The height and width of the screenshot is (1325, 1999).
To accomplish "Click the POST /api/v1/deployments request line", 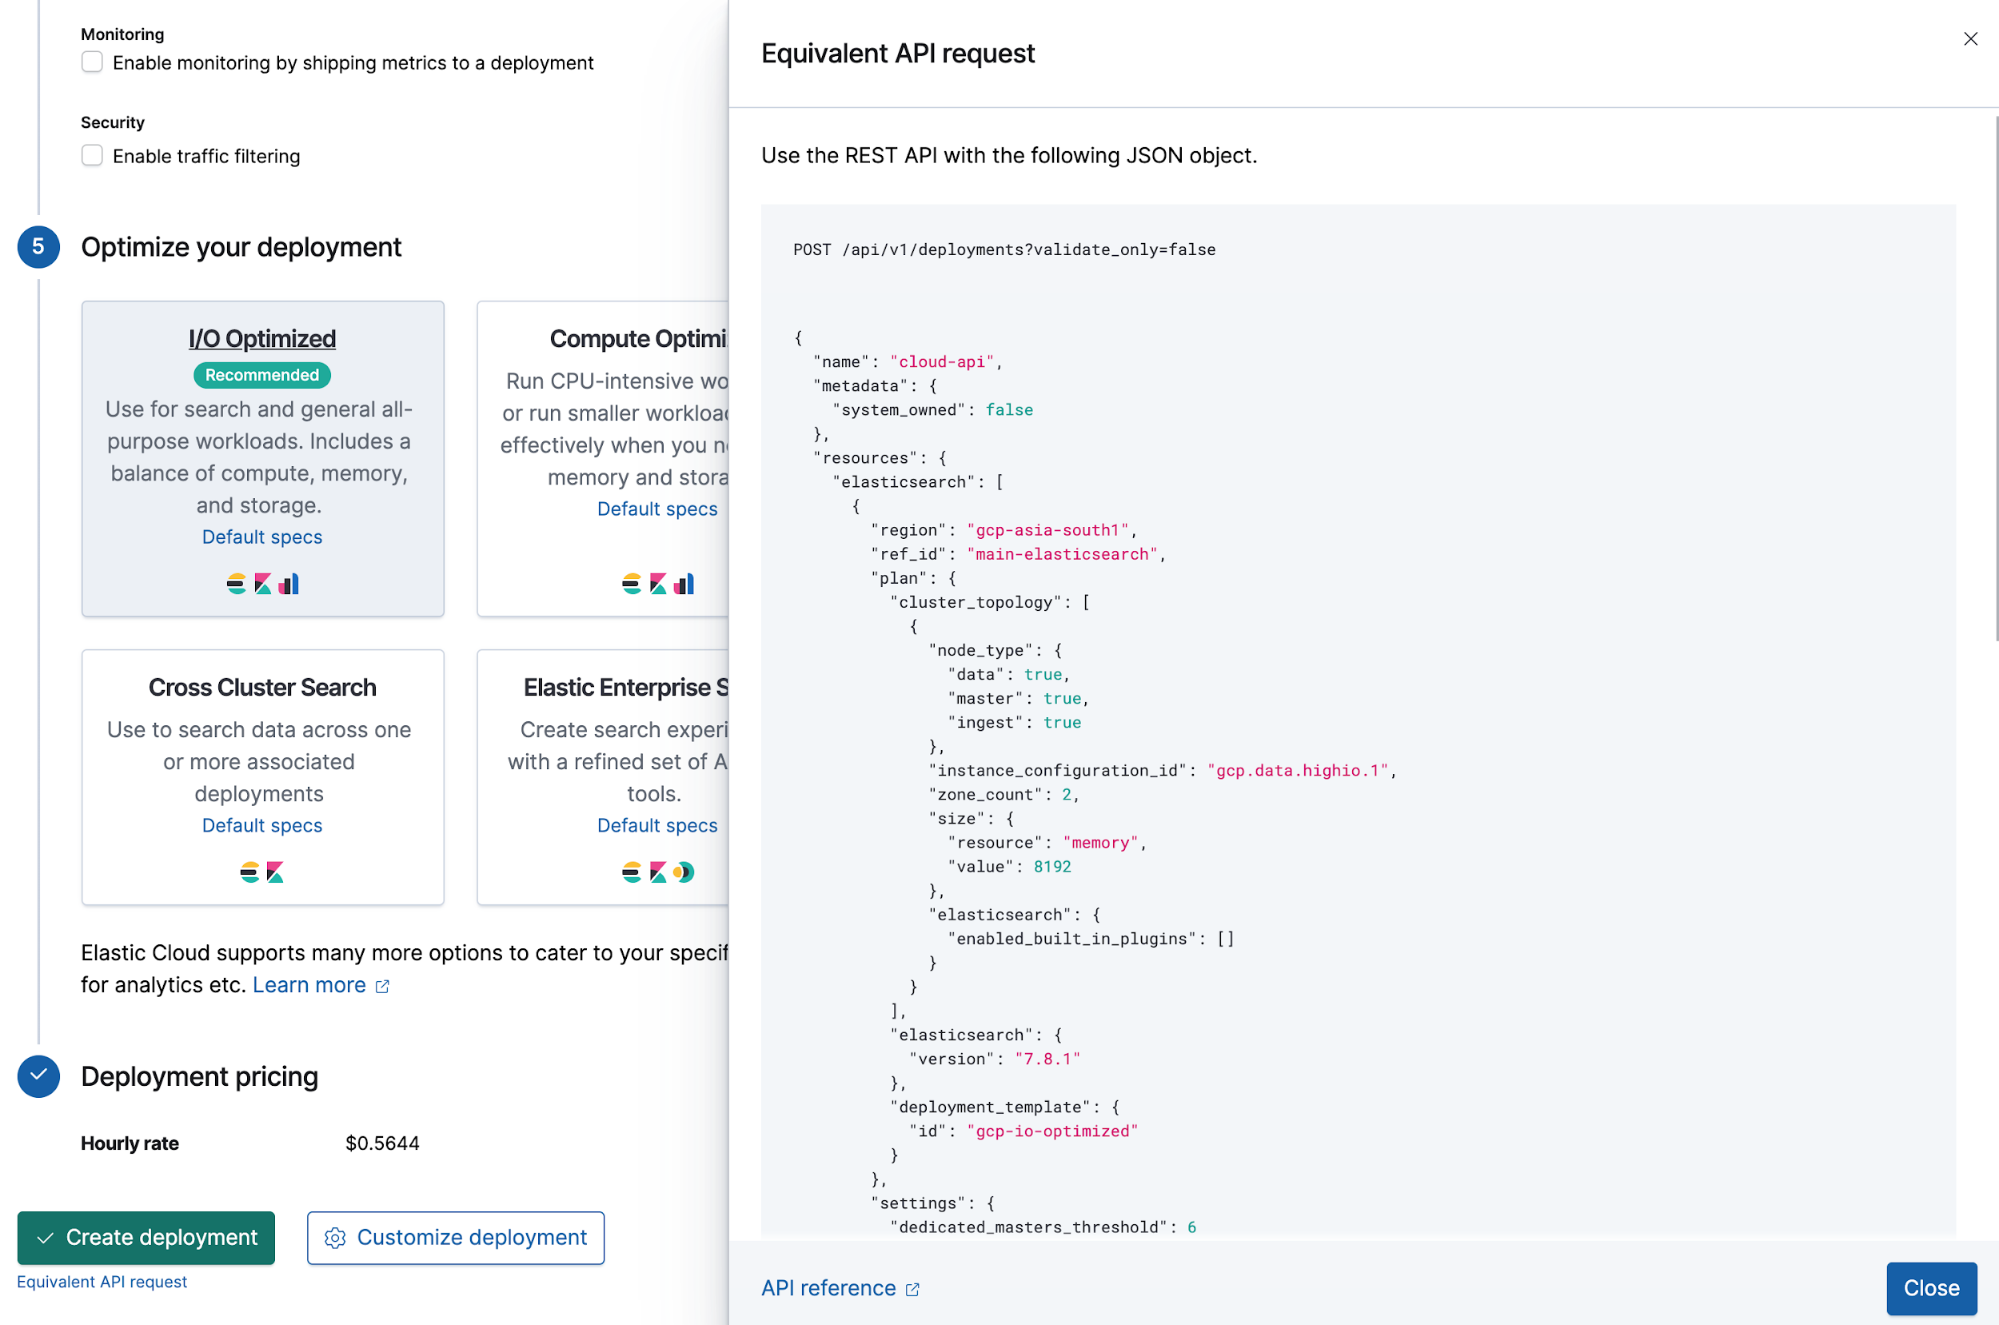I will [1004, 250].
